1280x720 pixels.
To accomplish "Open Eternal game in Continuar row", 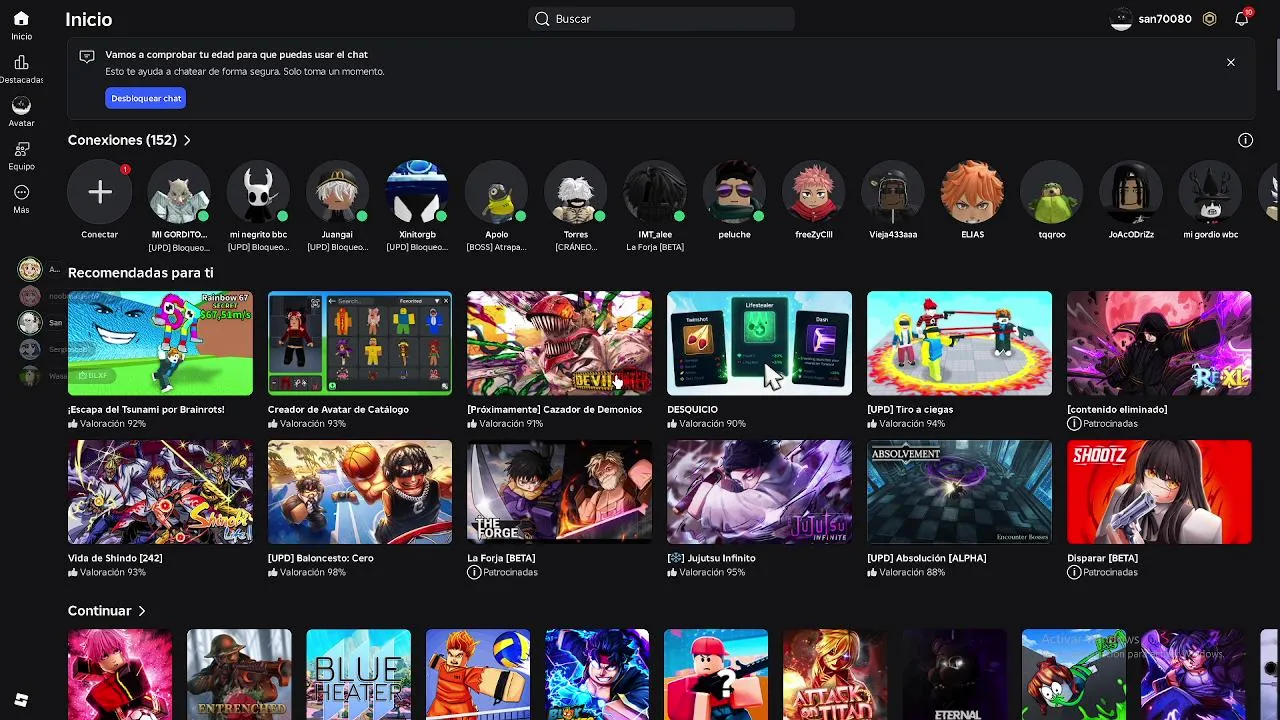I will point(955,674).
